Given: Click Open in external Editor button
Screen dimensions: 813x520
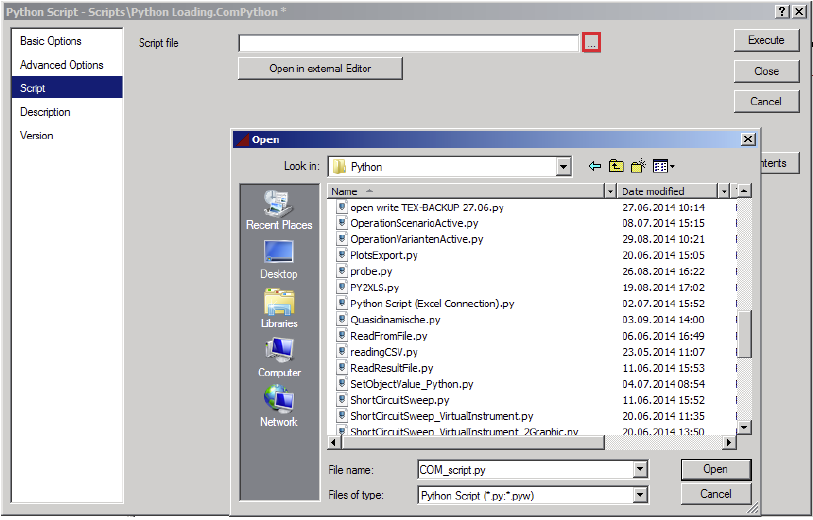Looking at the screenshot, I should click(x=320, y=68).
